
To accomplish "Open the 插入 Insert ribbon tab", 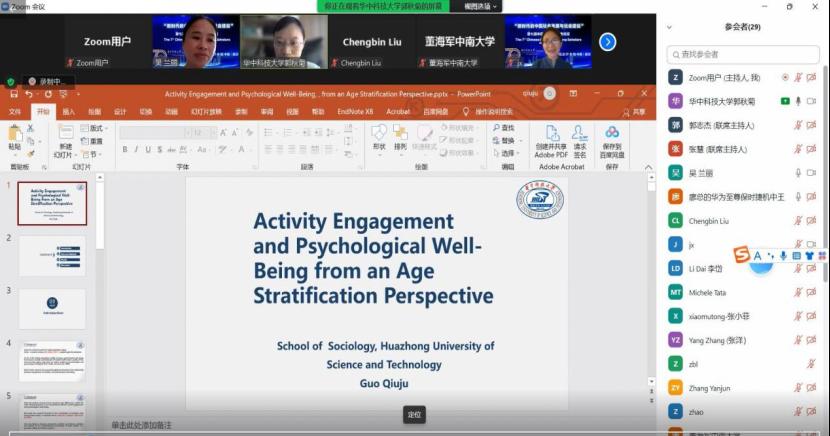I will tap(68, 112).
